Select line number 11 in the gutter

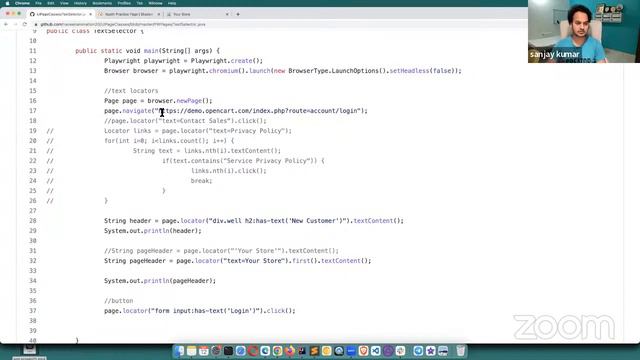(33, 51)
